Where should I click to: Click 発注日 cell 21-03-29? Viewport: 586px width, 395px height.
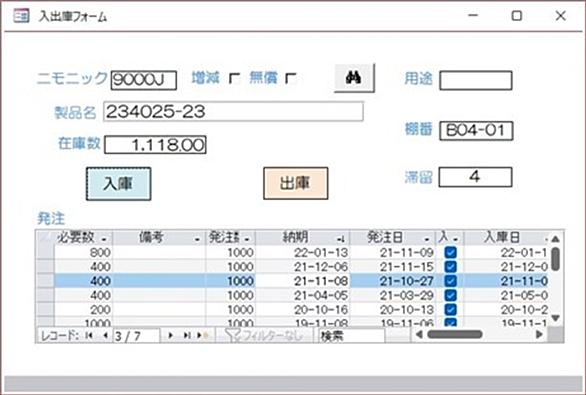point(393,295)
